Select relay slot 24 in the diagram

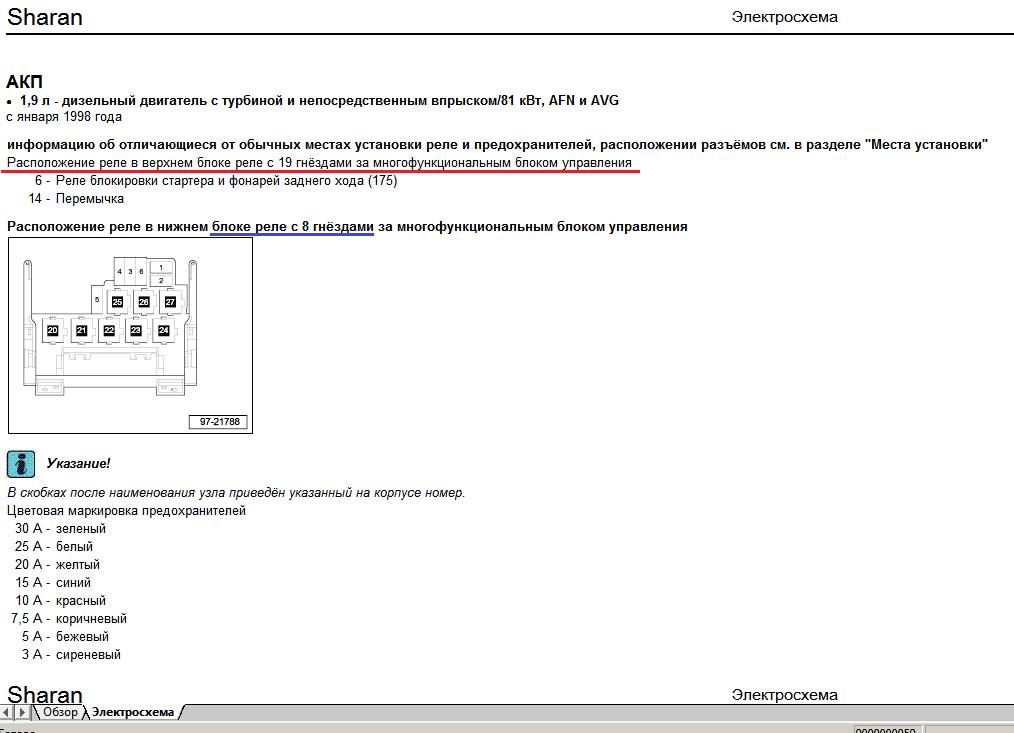(x=164, y=330)
